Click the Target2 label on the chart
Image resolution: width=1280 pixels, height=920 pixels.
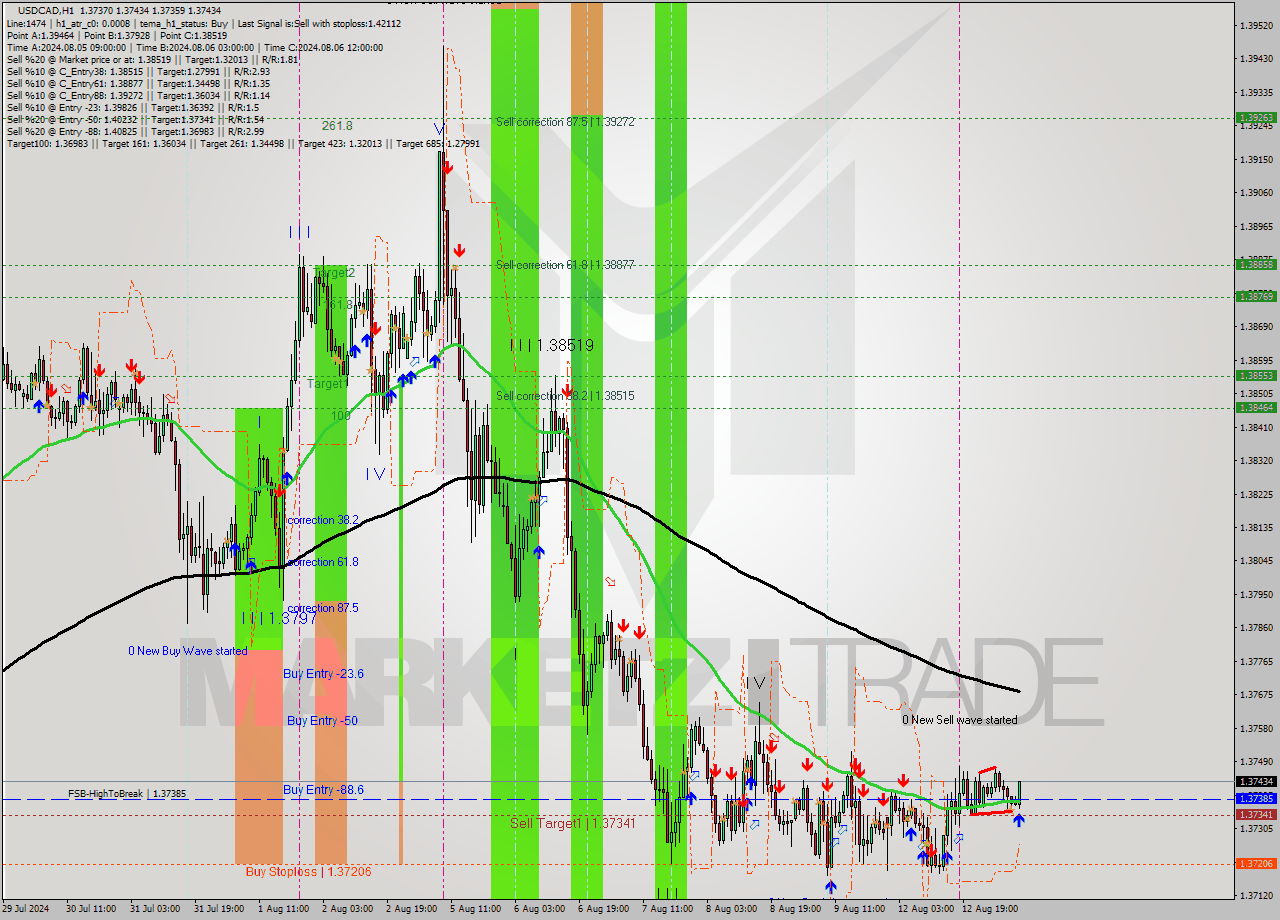(335, 272)
